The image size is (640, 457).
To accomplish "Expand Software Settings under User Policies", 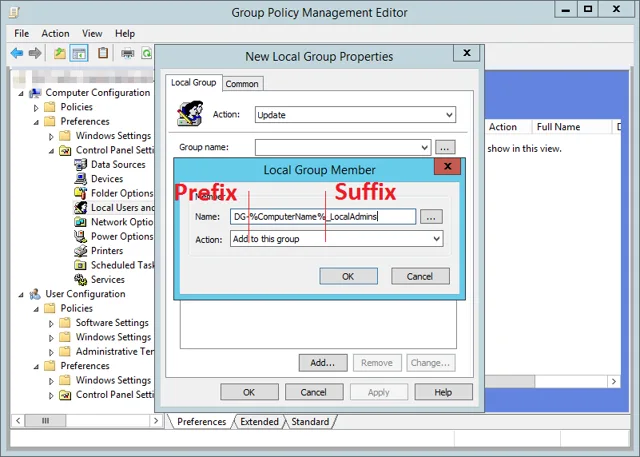I will pyautogui.click(x=51, y=324).
